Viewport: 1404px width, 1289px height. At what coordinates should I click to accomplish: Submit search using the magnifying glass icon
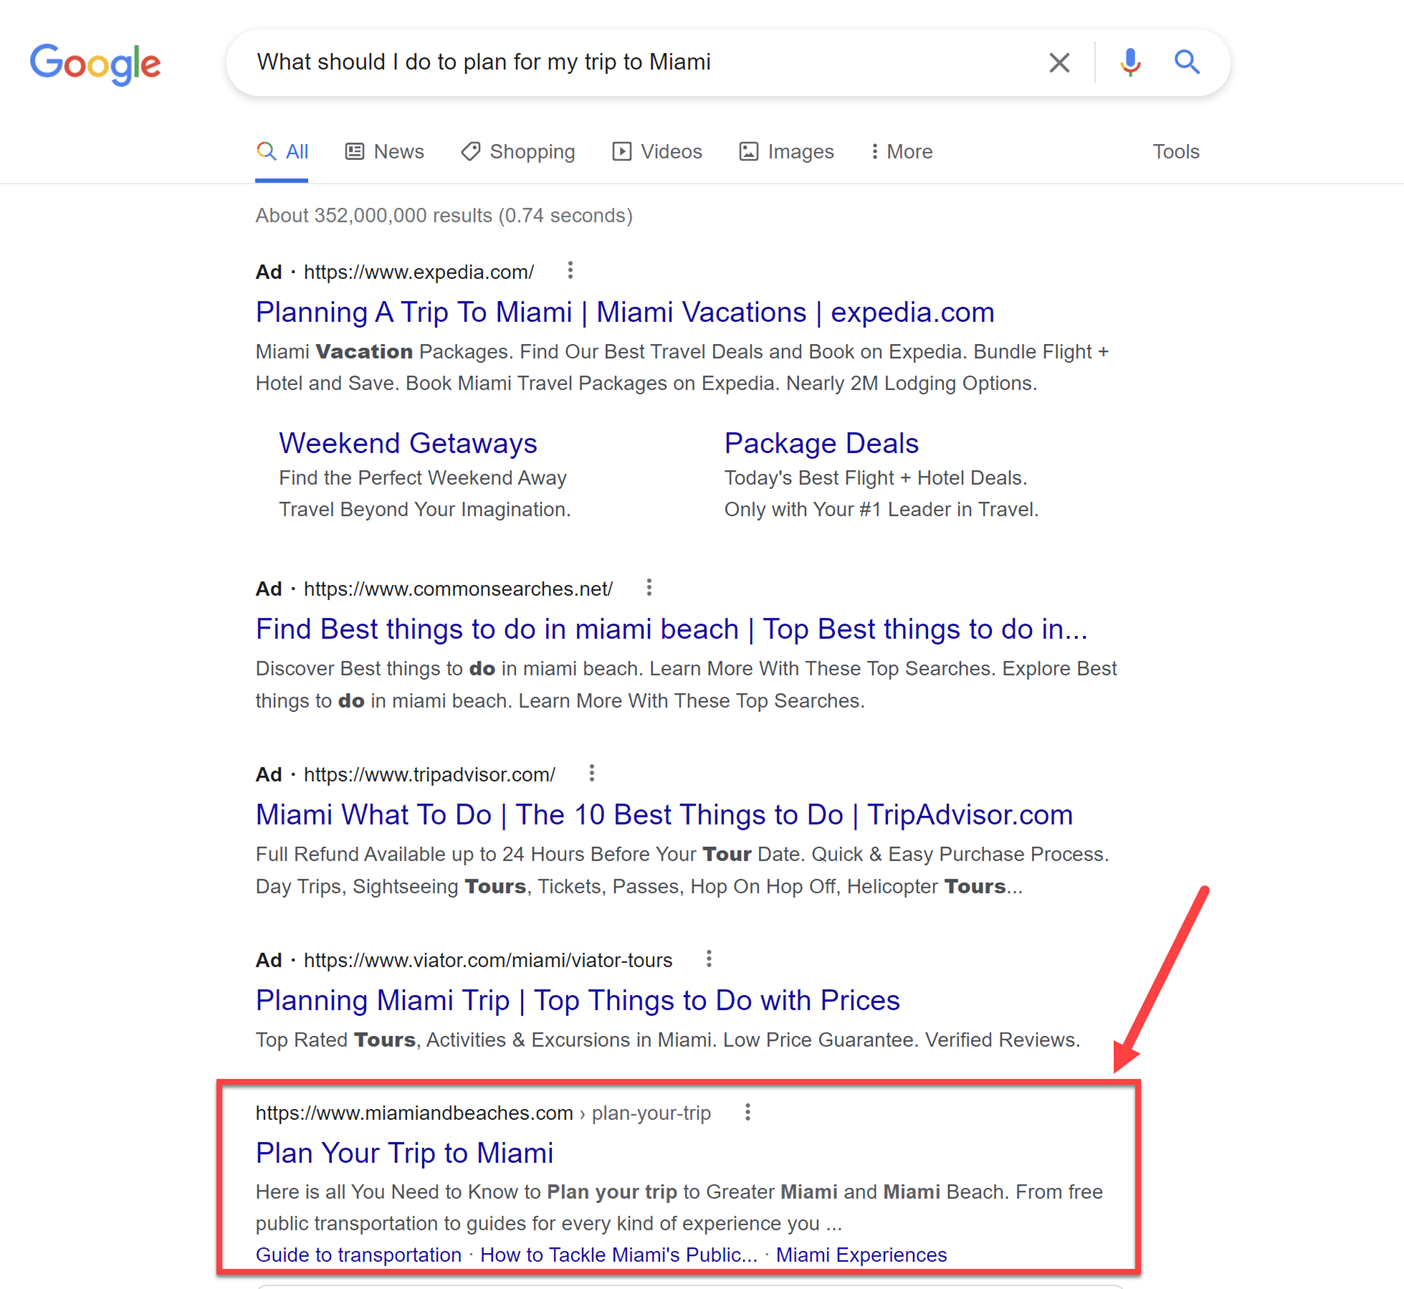coord(1187,62)
